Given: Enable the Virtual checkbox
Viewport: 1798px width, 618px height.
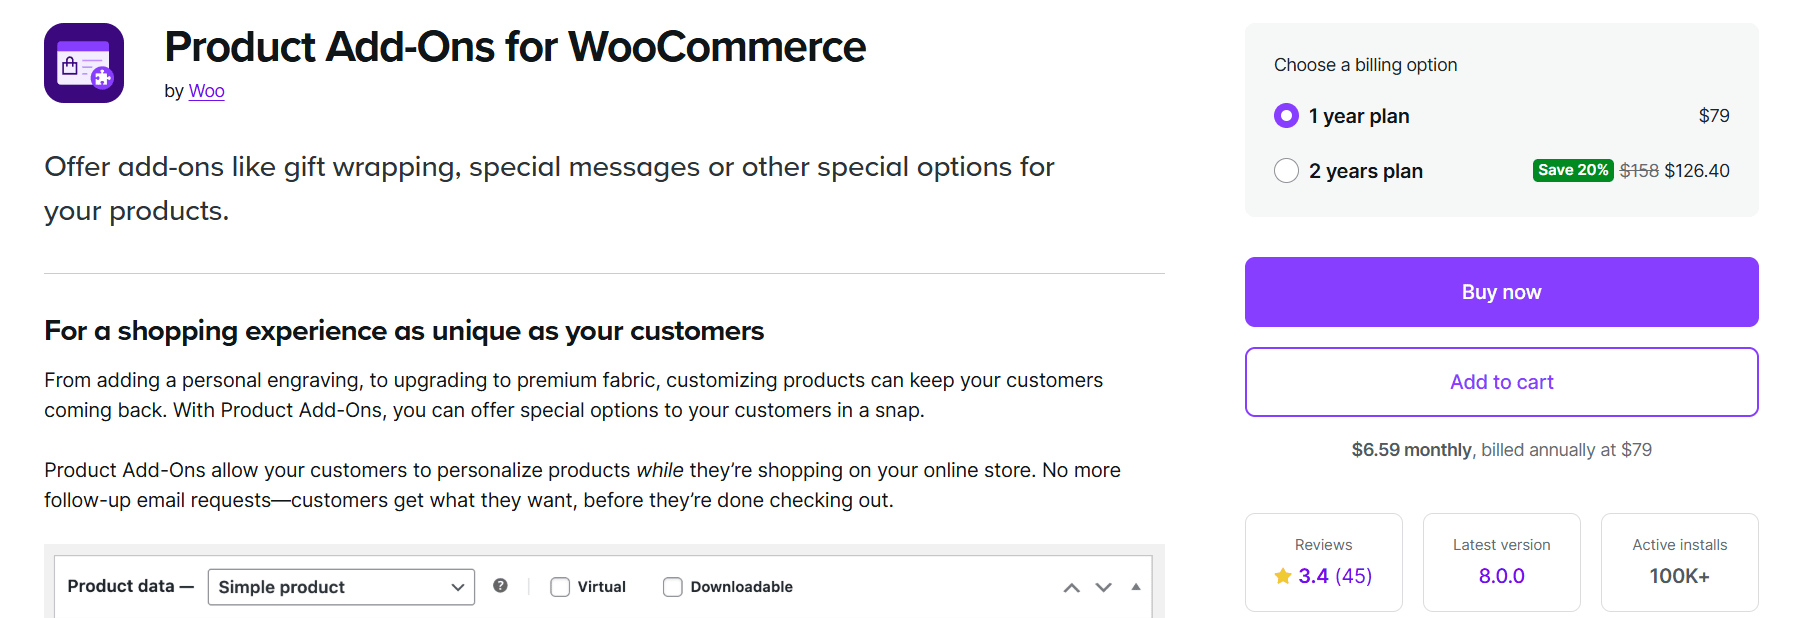Looking at the screenshot, I should 560,587.
